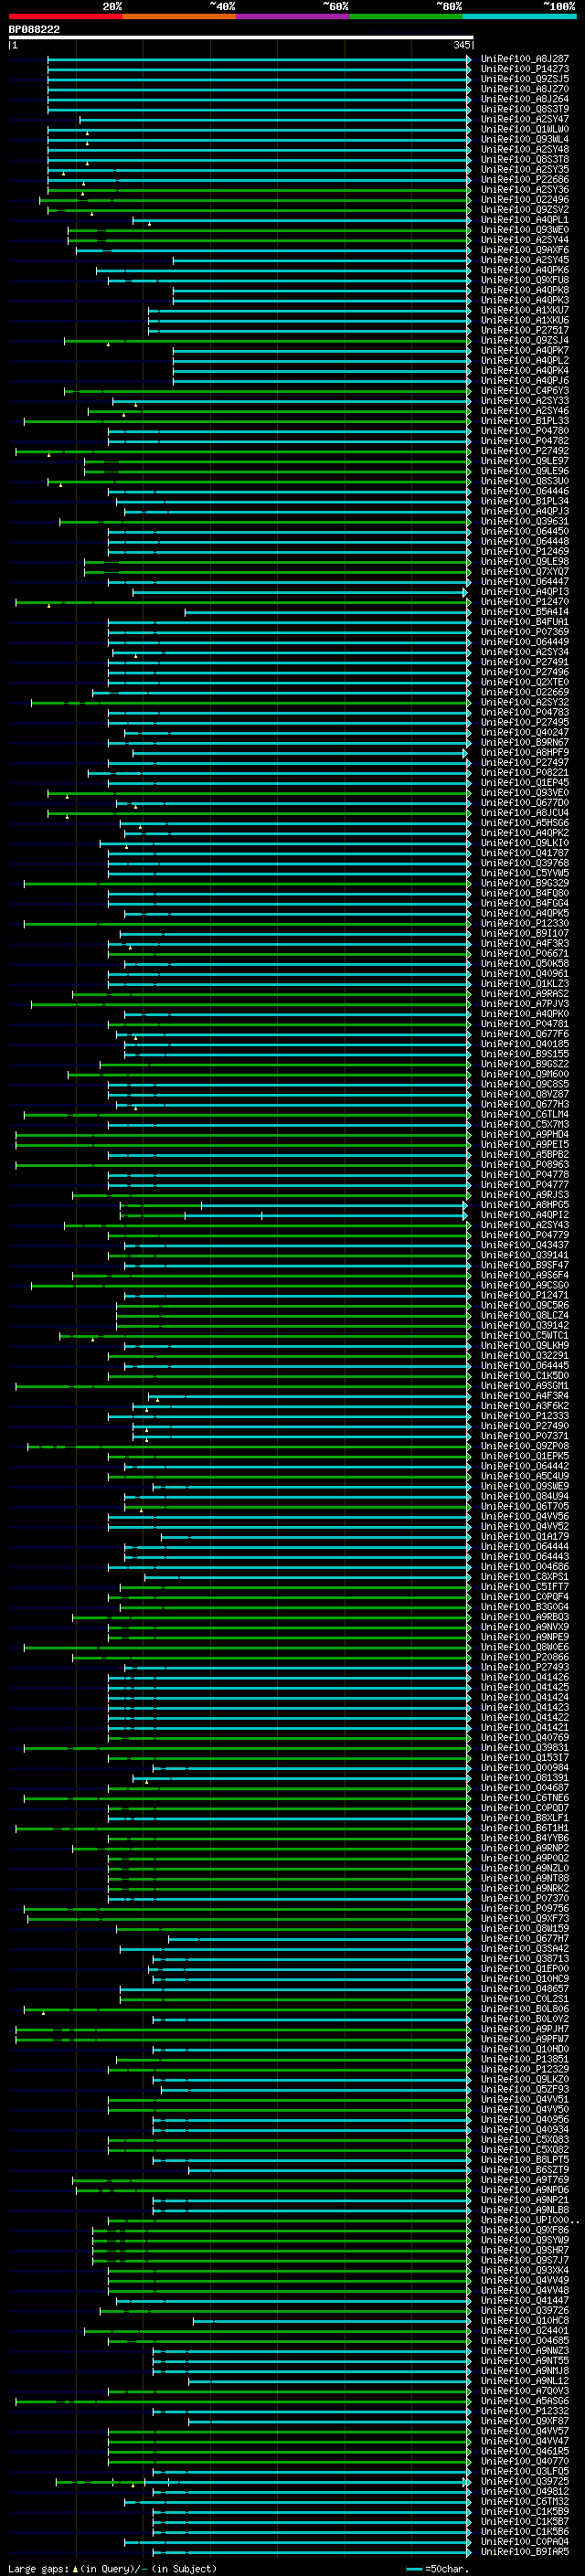585x2576 pixels.
Task: Open the UniRef100_A8J287 hit link
Action: [x=524, y=59]
